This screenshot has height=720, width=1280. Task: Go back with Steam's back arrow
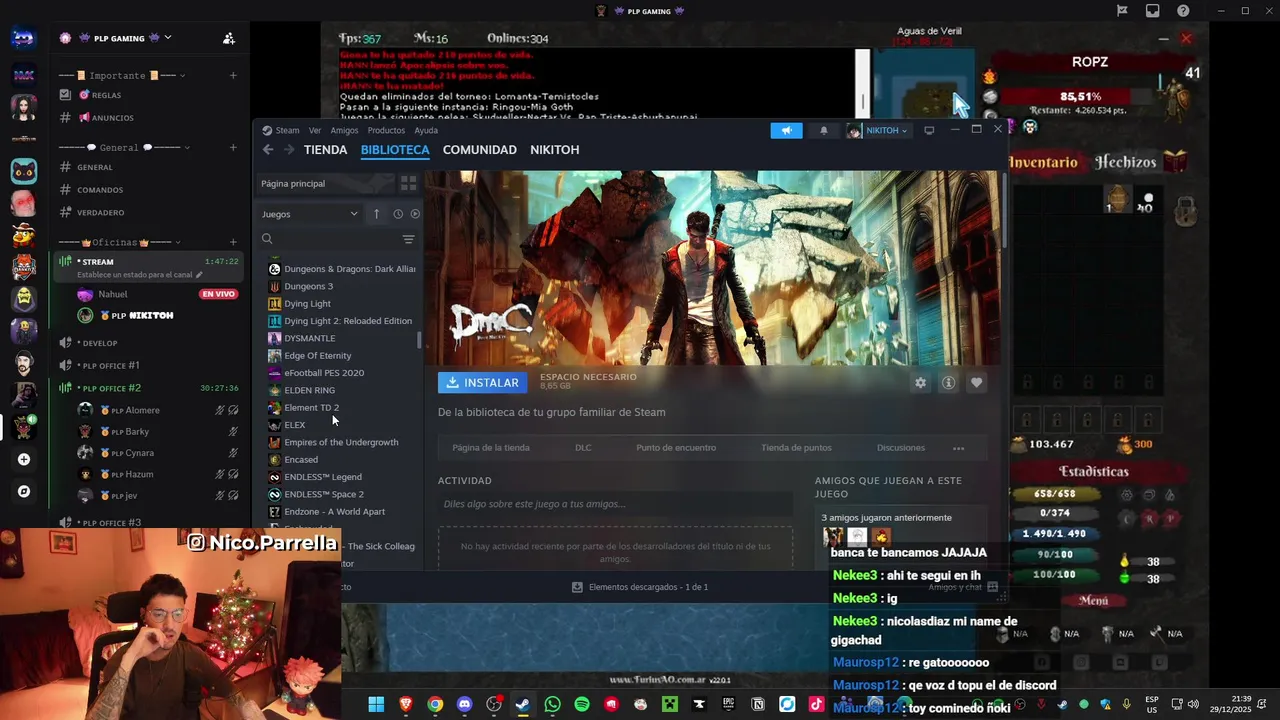268,150
